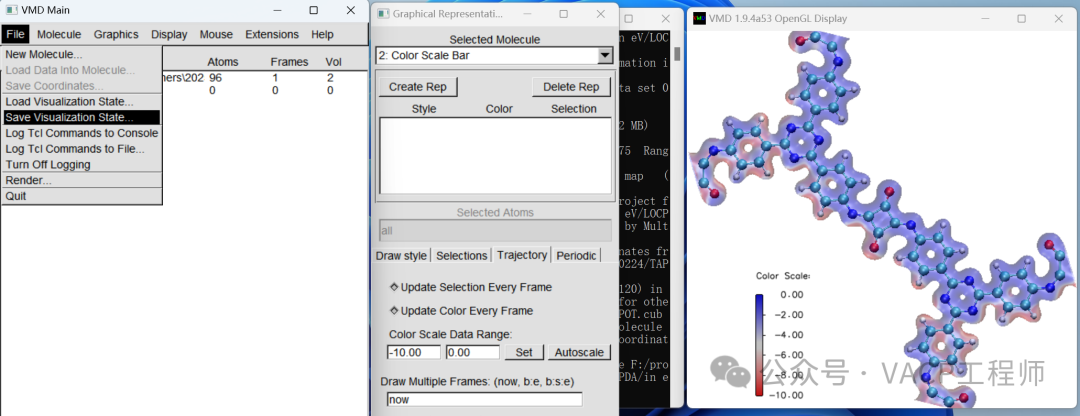The width and height of the screenshot is (1080, 416).
Task: Click the Graphical Representations window title icon
Action: click(384, 14)
